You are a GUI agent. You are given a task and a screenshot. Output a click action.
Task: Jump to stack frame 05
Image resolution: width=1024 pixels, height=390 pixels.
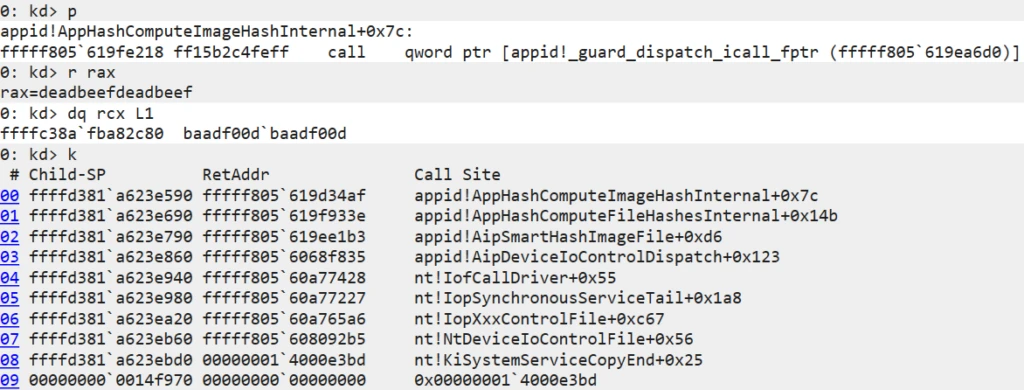point(10,299)
